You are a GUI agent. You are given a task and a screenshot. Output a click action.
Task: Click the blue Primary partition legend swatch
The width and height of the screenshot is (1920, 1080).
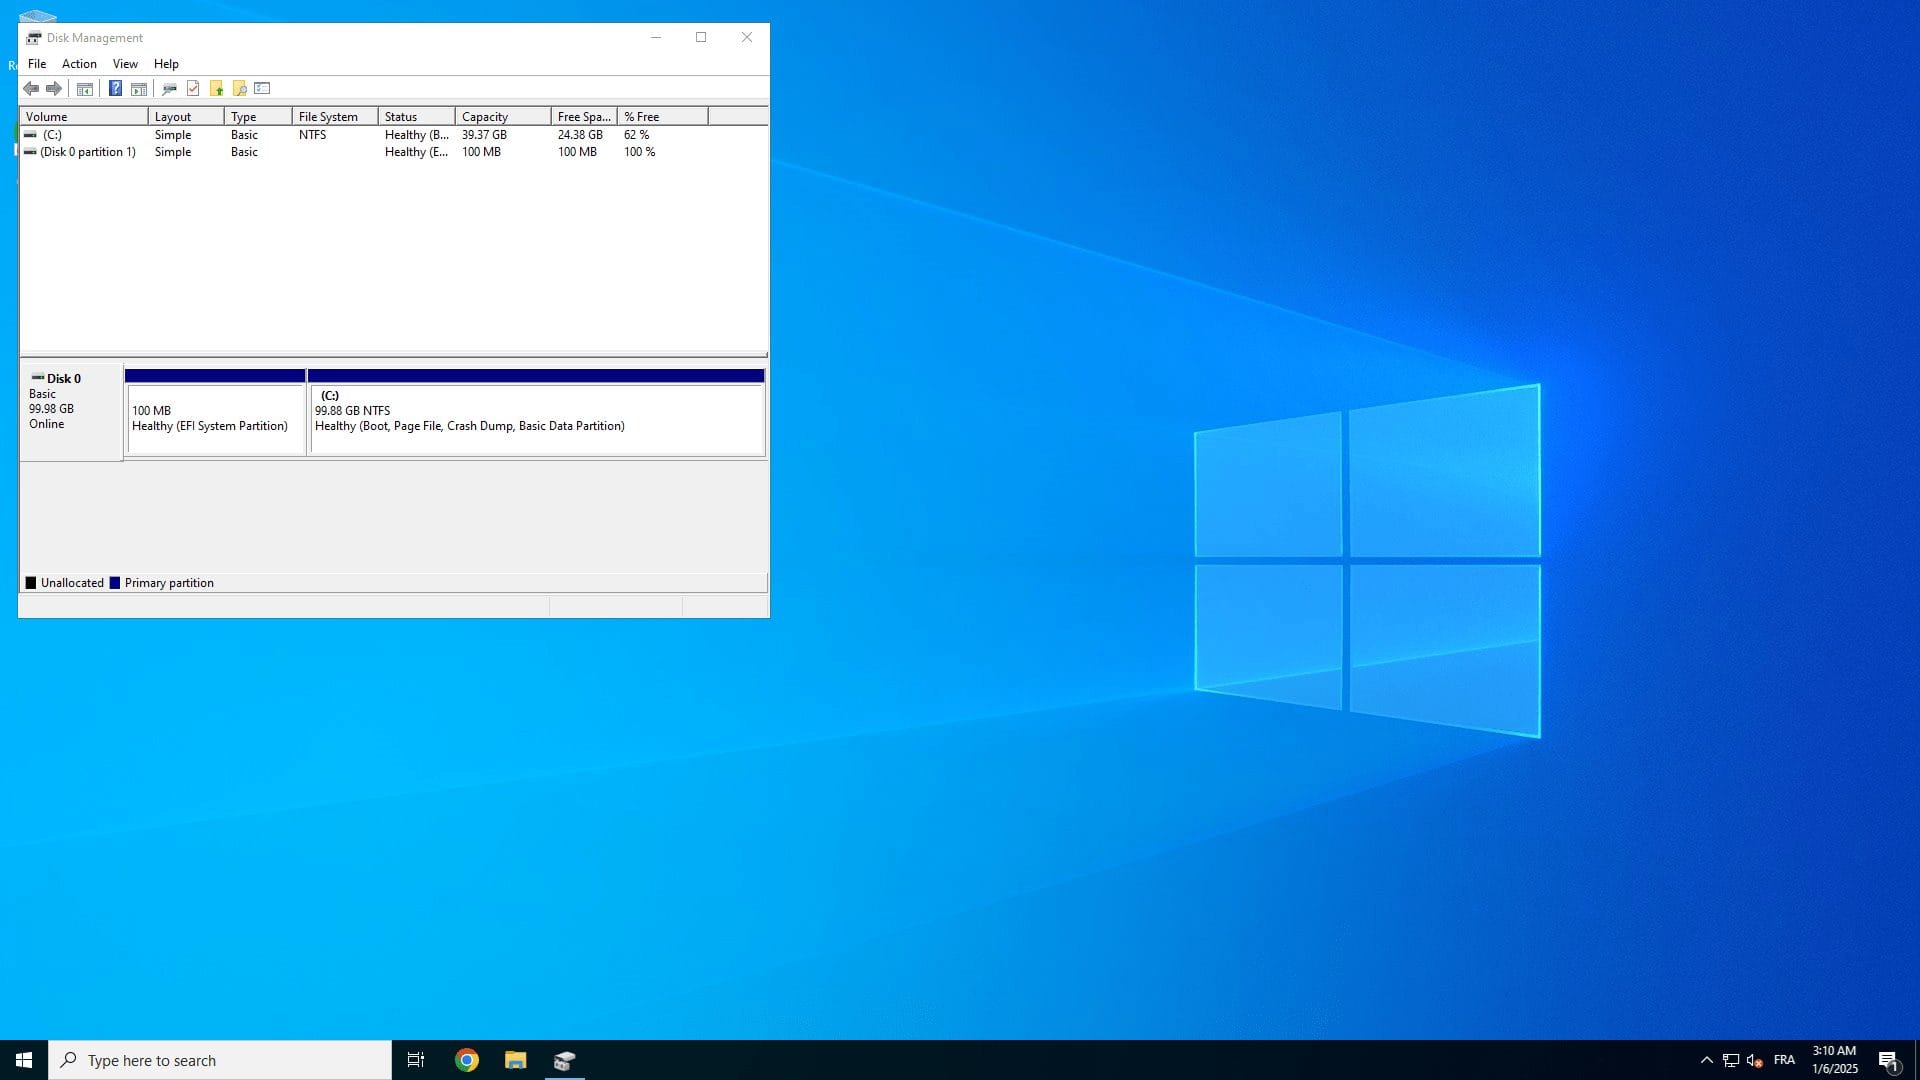click(x=115, y=583)
